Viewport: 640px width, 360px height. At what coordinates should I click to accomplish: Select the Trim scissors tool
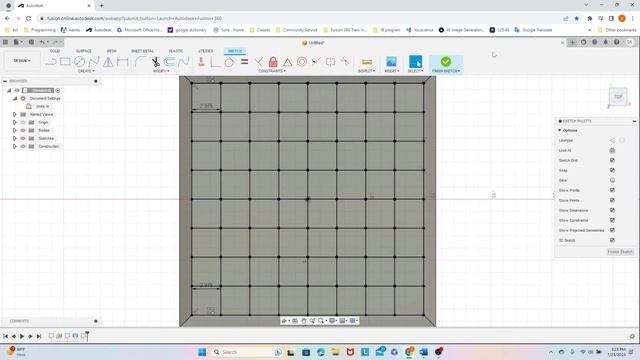pos(156,62)
